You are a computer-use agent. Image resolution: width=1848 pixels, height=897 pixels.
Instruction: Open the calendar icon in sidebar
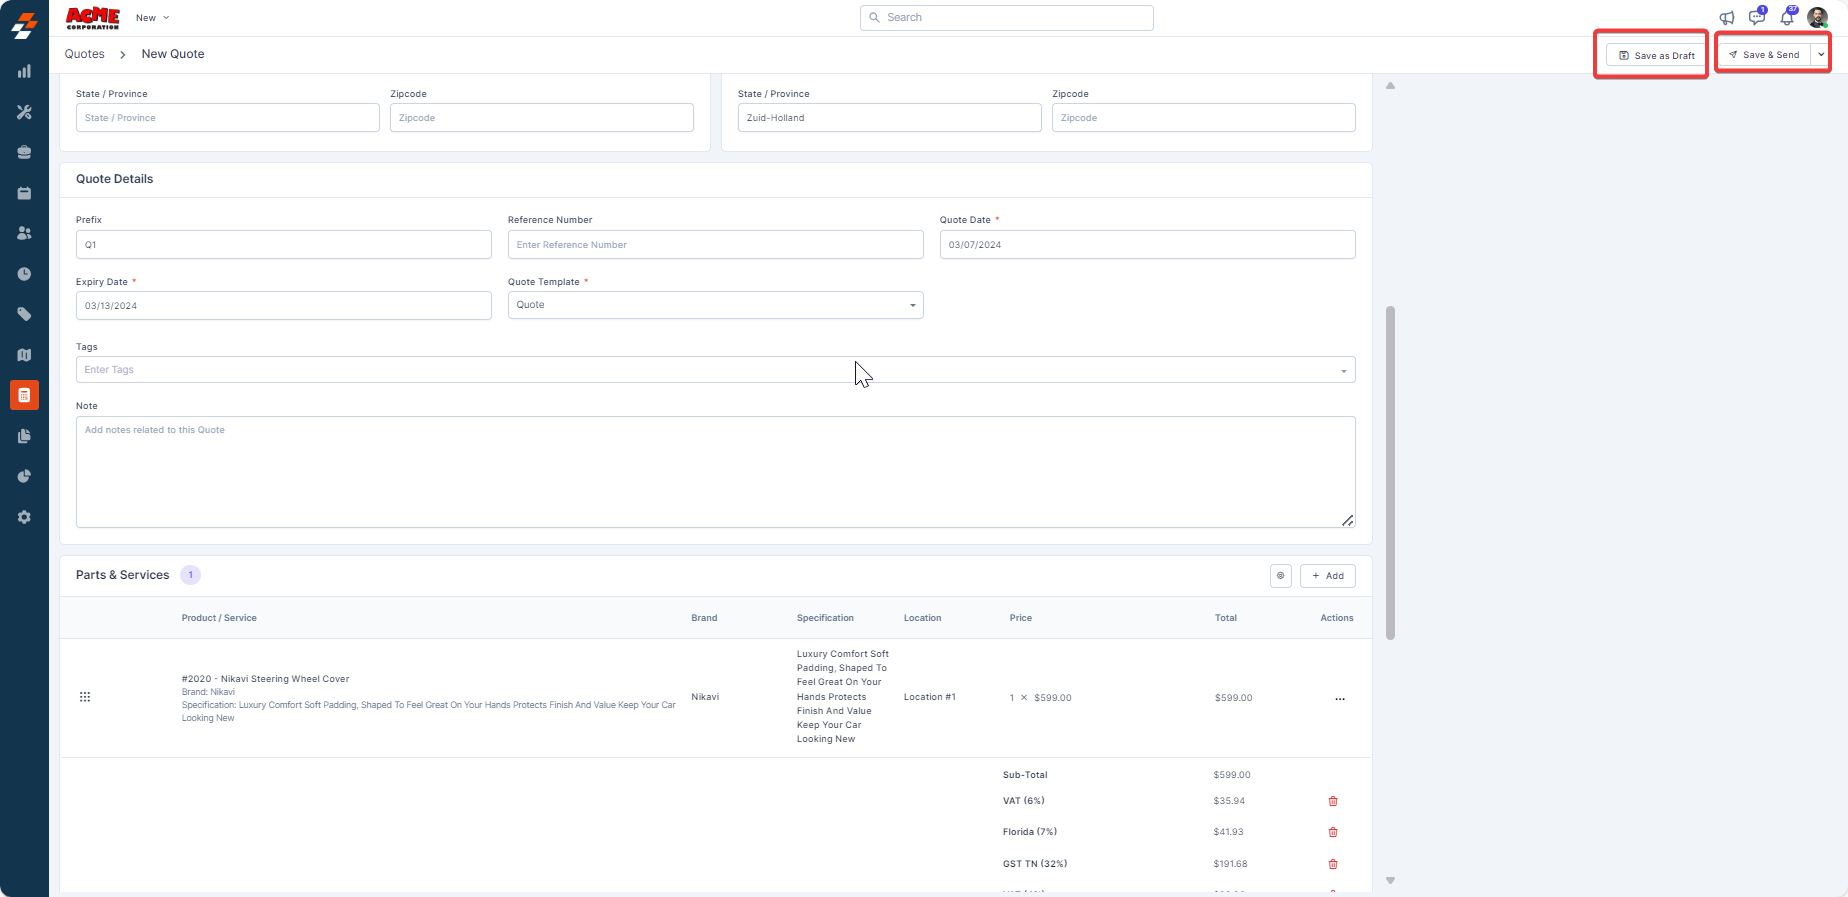click(x=24, y=193)
